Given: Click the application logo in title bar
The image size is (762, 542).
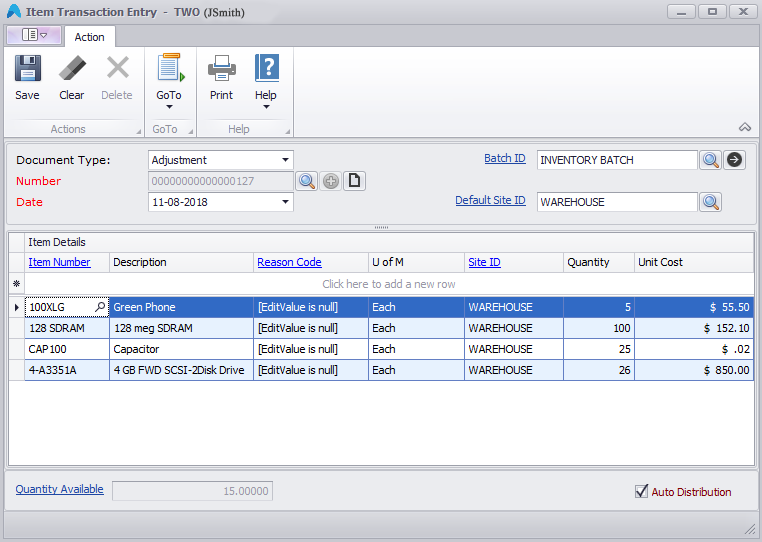Looking at the screenshot, I should click(14, 11).
